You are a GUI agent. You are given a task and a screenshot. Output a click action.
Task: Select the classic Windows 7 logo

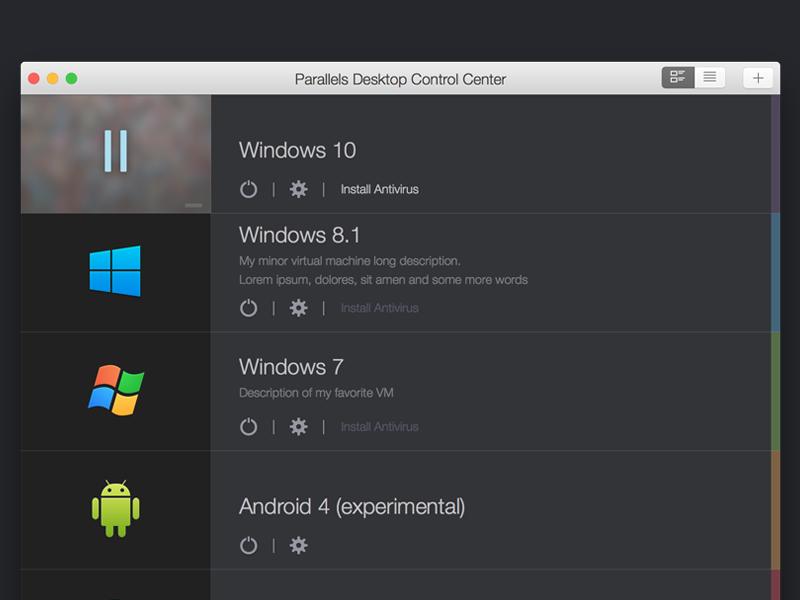pyautogui.click(x=115, y=390)
